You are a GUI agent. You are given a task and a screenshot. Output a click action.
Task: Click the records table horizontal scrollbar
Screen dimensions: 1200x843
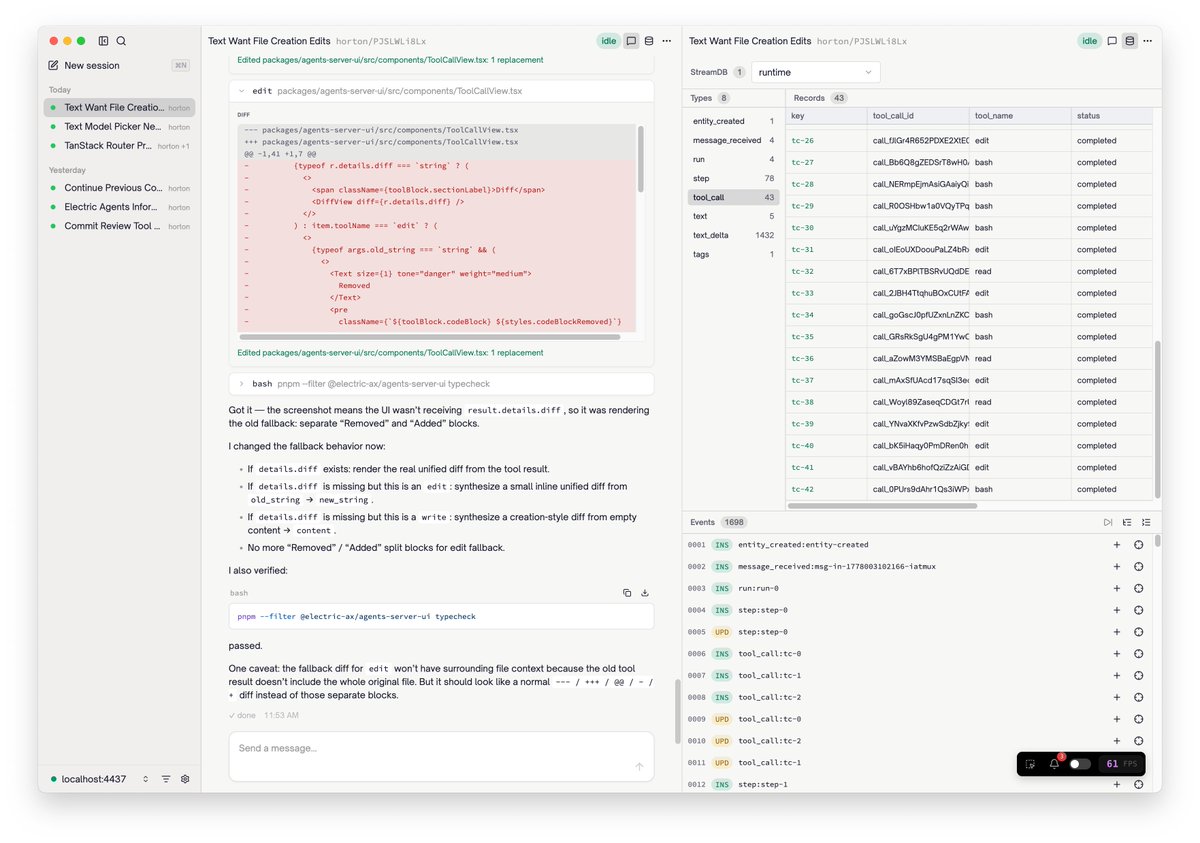[881, 506]
